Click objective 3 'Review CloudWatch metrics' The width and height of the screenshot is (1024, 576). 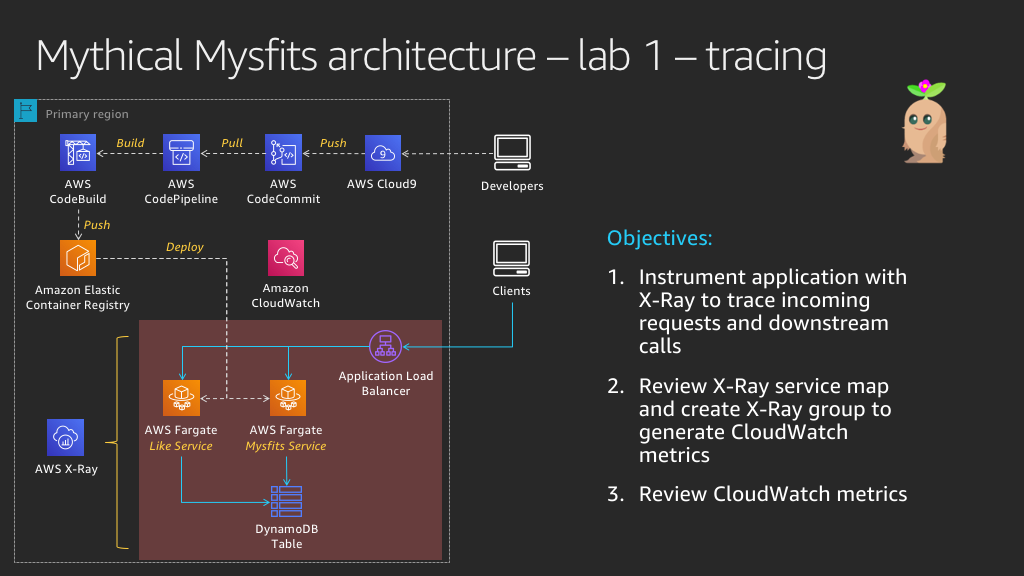(x=758, y=494)
